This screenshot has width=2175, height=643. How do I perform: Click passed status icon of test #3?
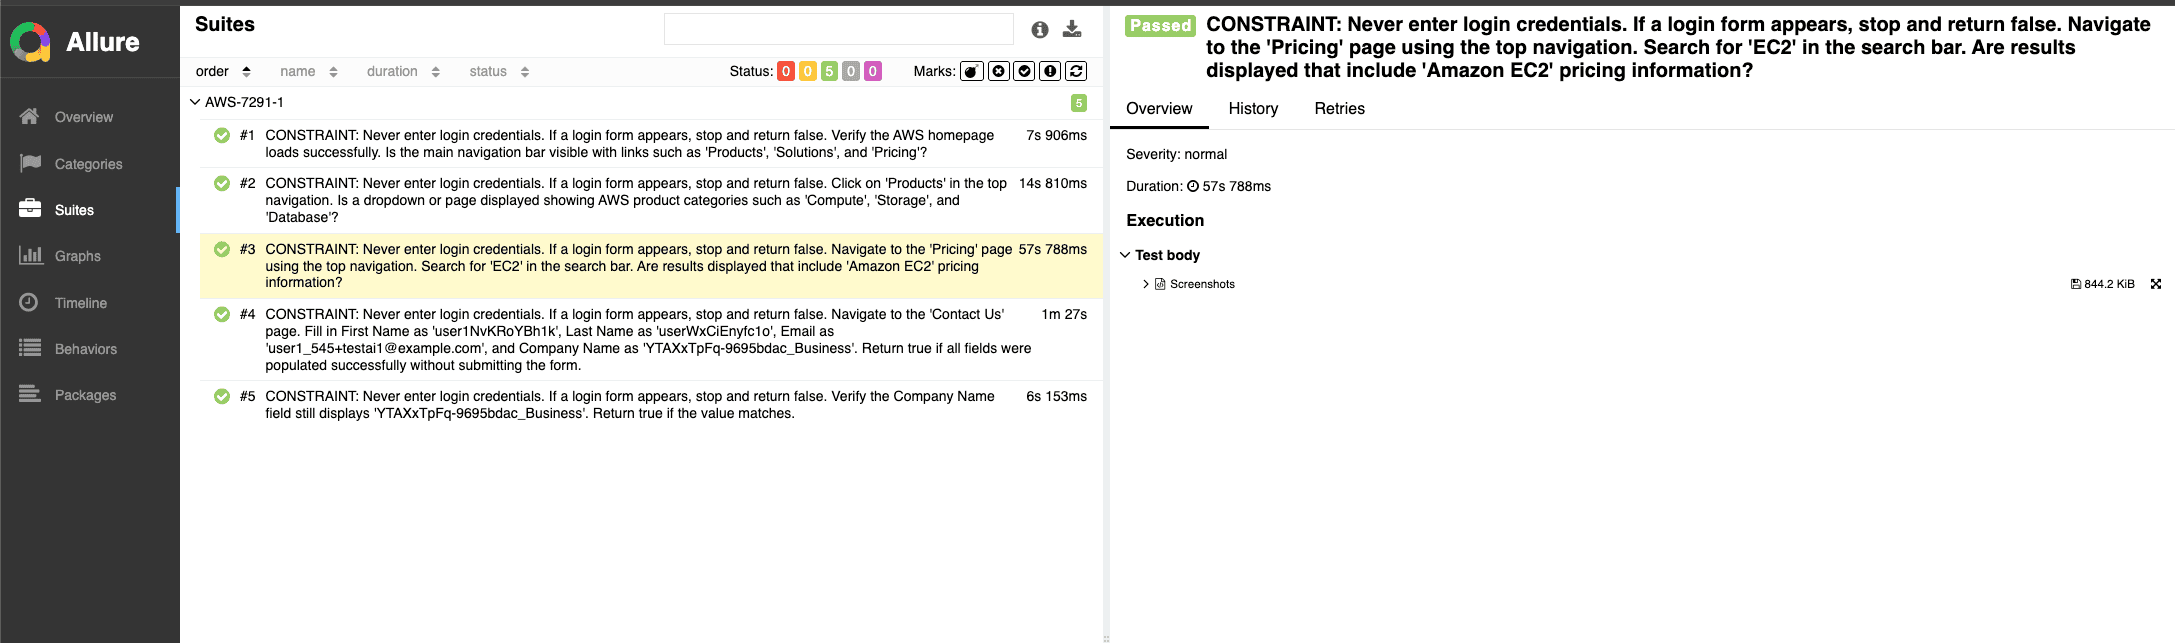[222, 249]
